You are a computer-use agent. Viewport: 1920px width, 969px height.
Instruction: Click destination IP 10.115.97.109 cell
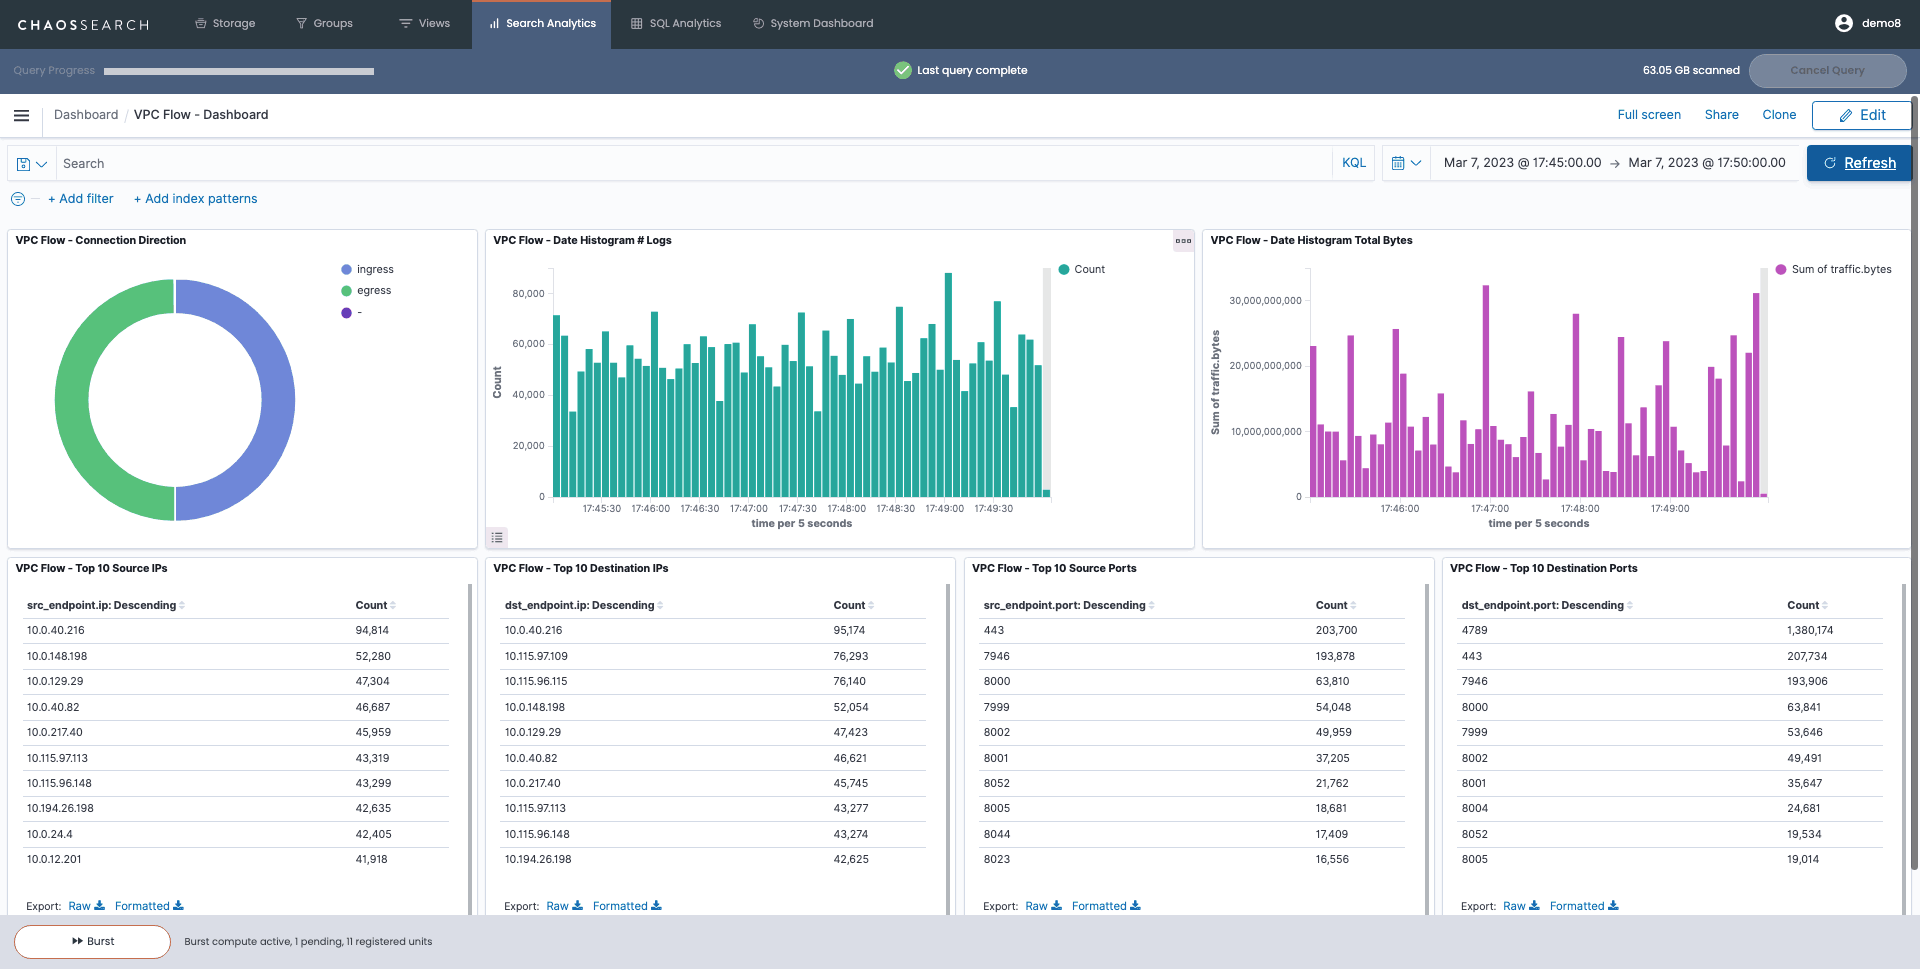pos(536,657)
